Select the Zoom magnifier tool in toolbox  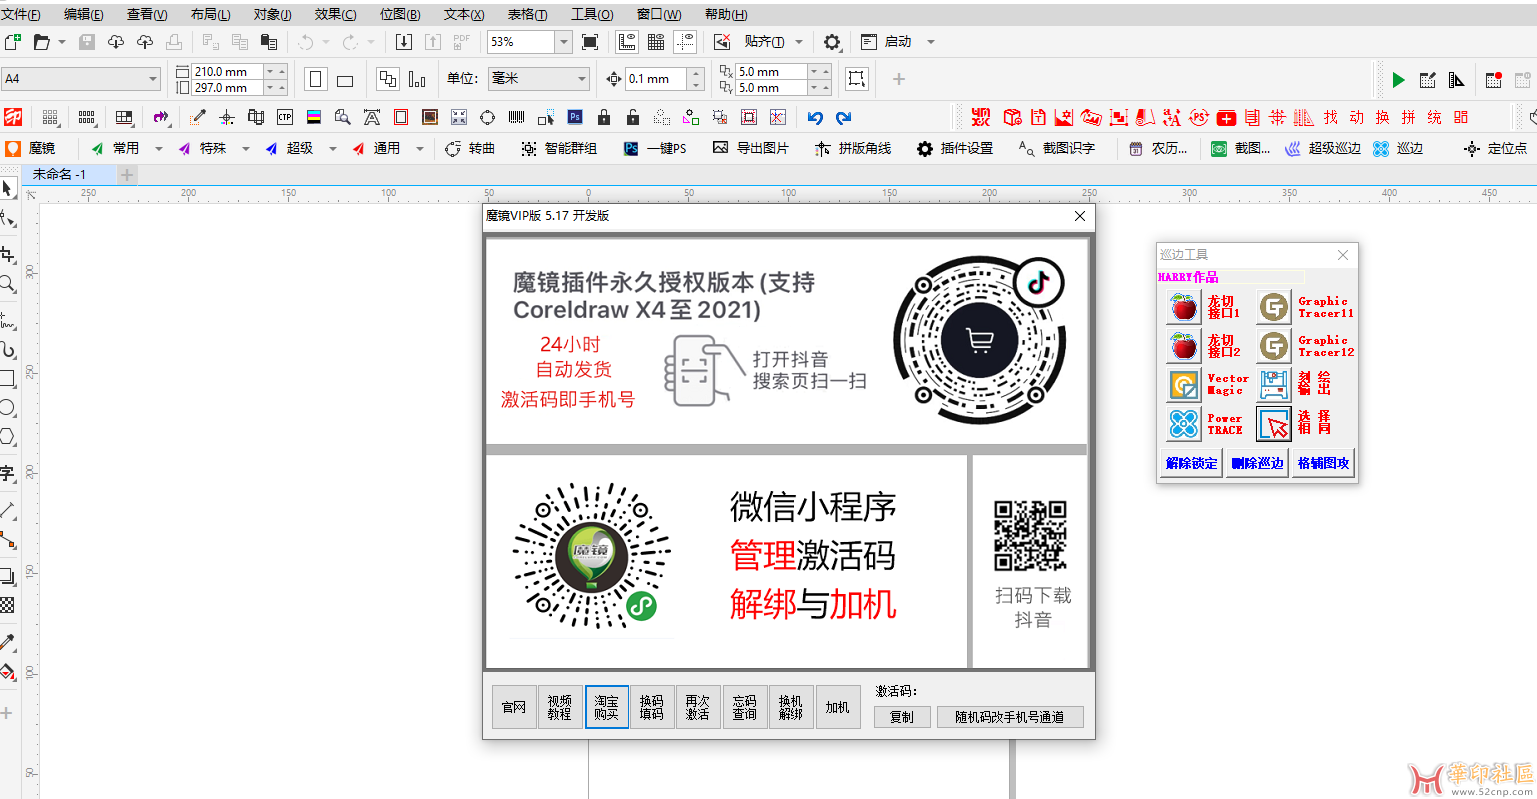(7, 284)
